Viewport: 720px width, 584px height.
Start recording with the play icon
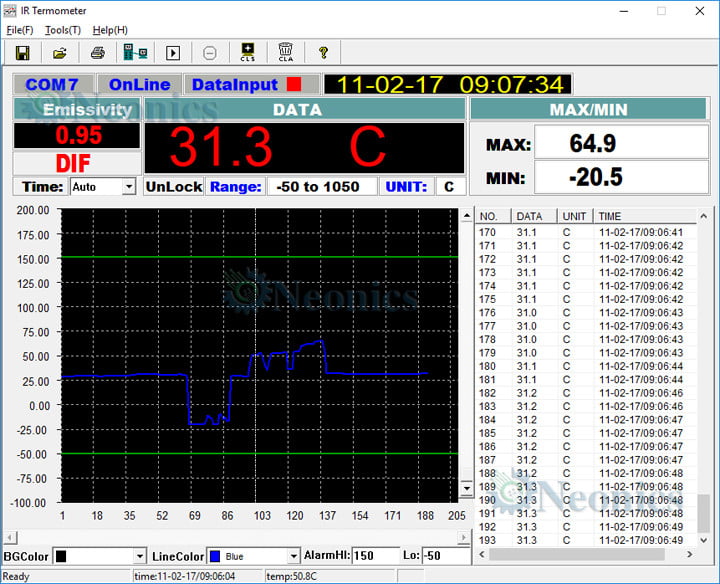pyautogui.click(x=173, y=53)
